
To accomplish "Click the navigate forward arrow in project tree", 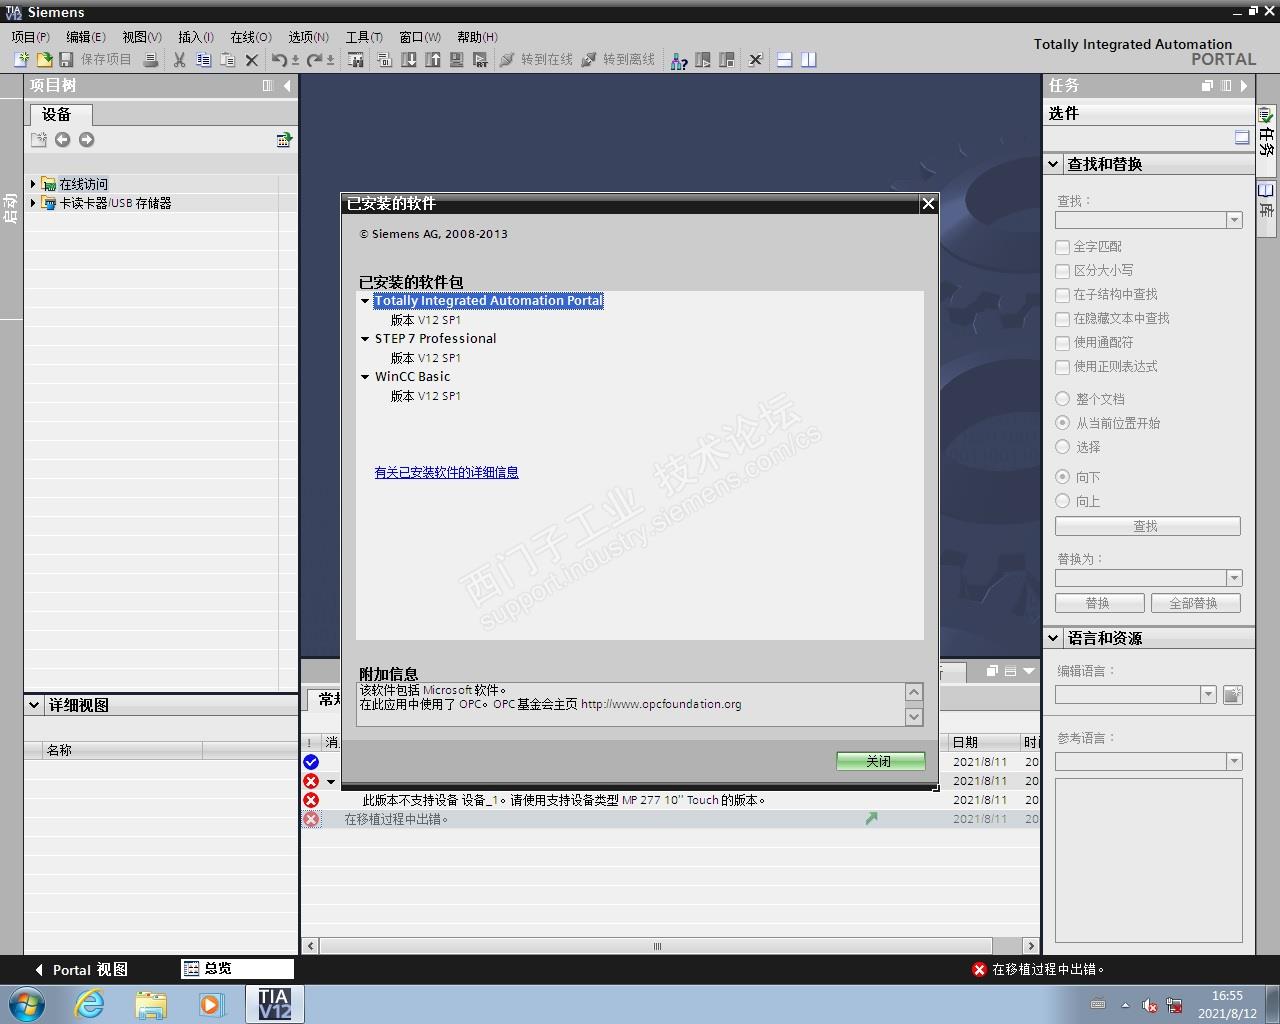I will click(87, 140).
